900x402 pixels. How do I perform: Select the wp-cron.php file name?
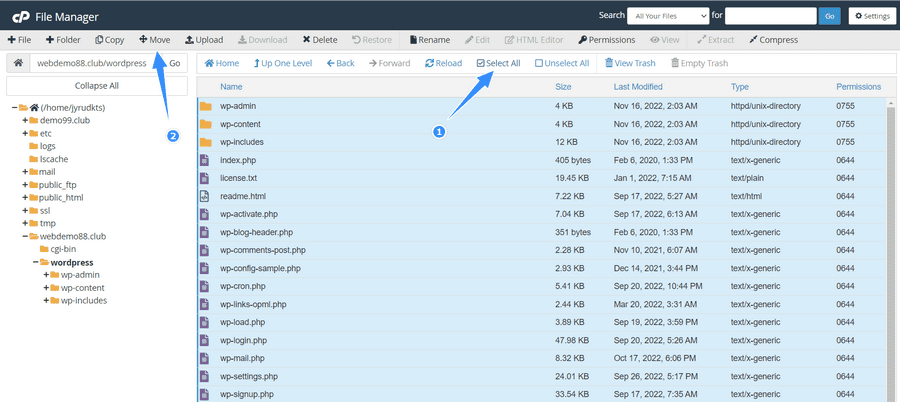tap(242, 286)
